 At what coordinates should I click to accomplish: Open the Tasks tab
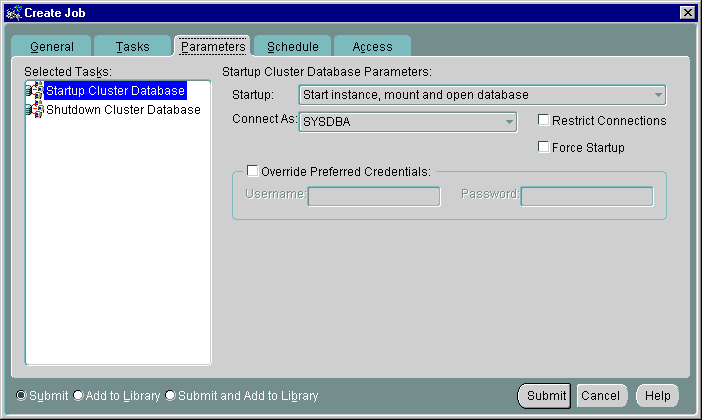point(133,47)
